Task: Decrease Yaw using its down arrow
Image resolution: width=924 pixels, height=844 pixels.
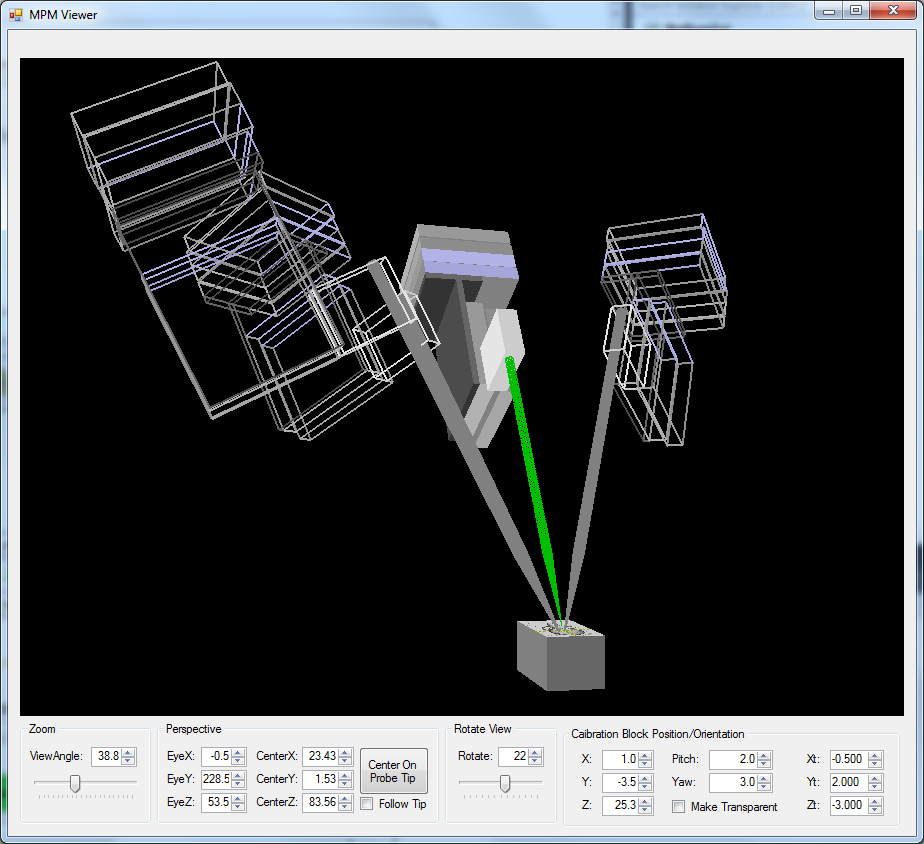Action: point(764,786)
